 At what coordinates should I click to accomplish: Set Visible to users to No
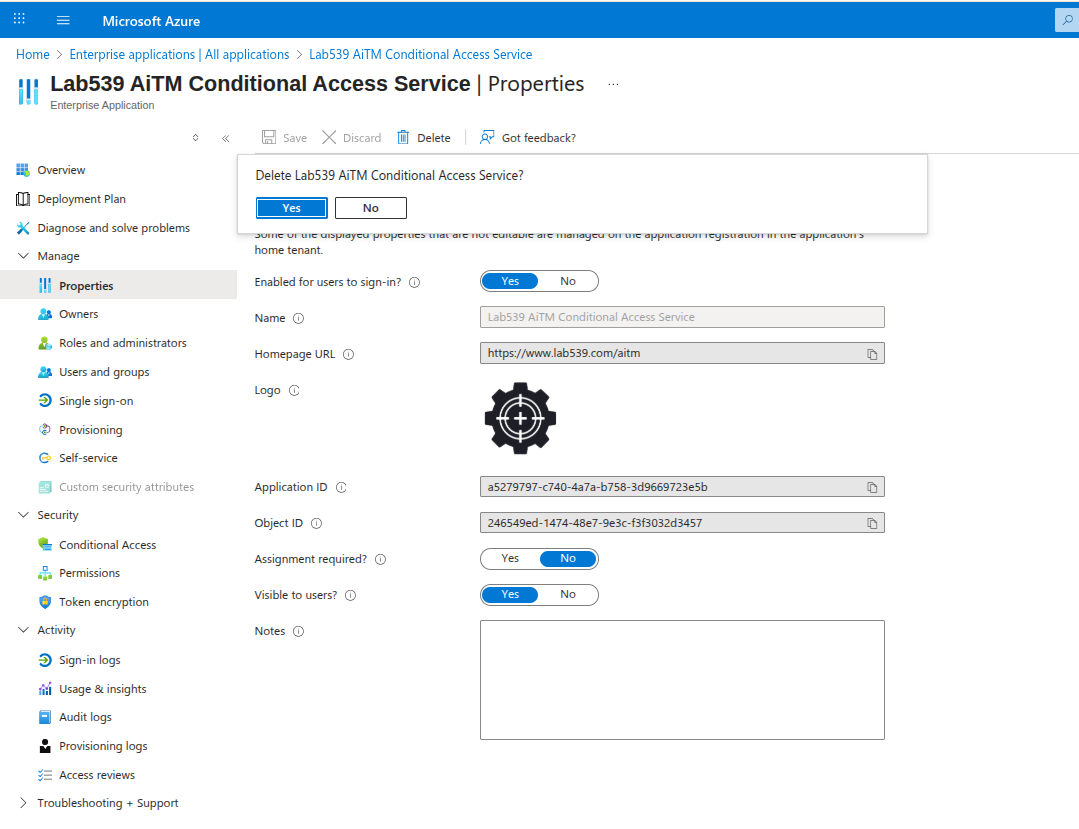[568, 595]
